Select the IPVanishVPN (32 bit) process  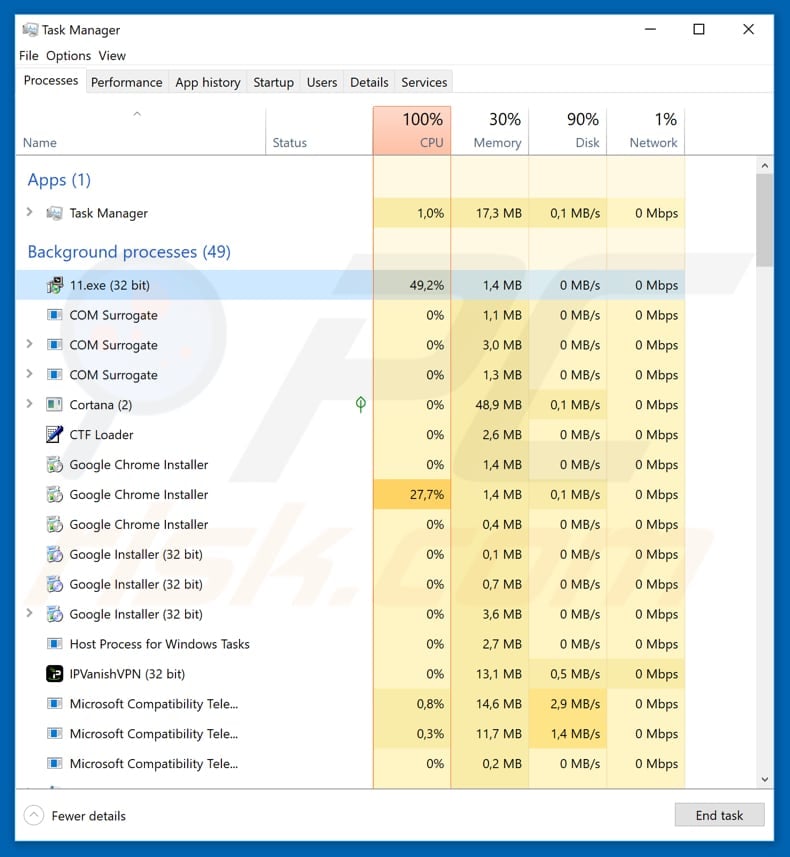coord(350,674)
